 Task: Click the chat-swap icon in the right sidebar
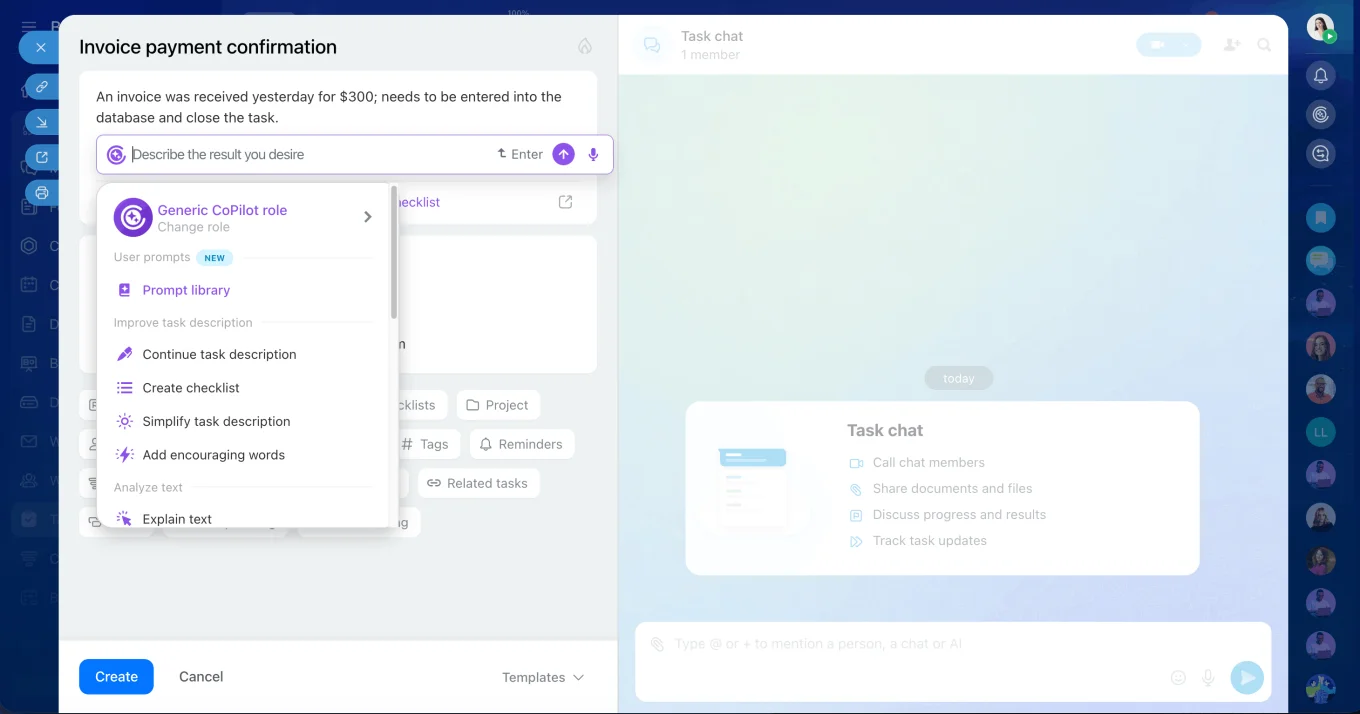point(1320,153)
